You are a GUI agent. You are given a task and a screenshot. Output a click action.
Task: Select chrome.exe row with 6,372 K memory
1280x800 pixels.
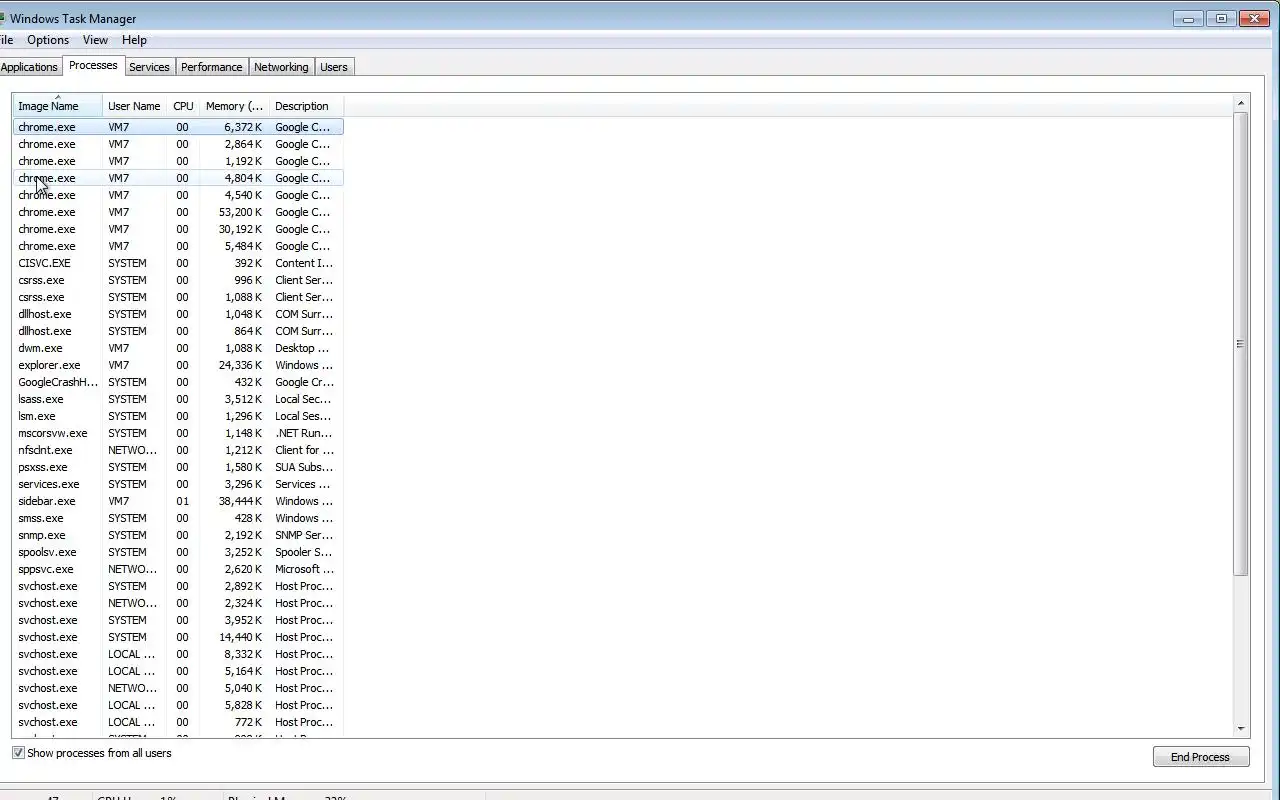coord(178,127)
